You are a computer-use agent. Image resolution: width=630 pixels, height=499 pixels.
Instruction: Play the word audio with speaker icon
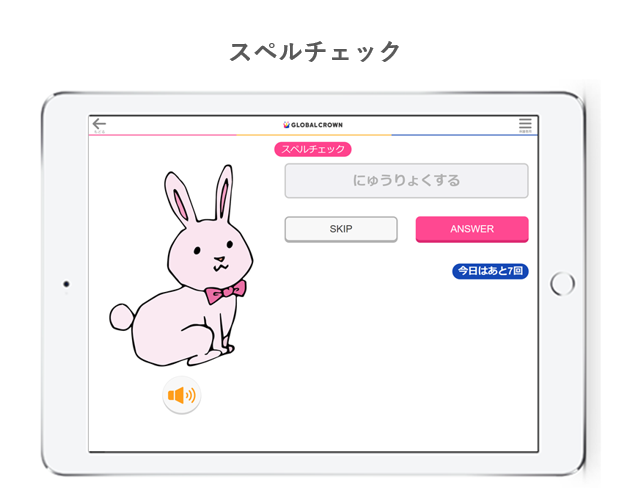click(x=182, y=395)
